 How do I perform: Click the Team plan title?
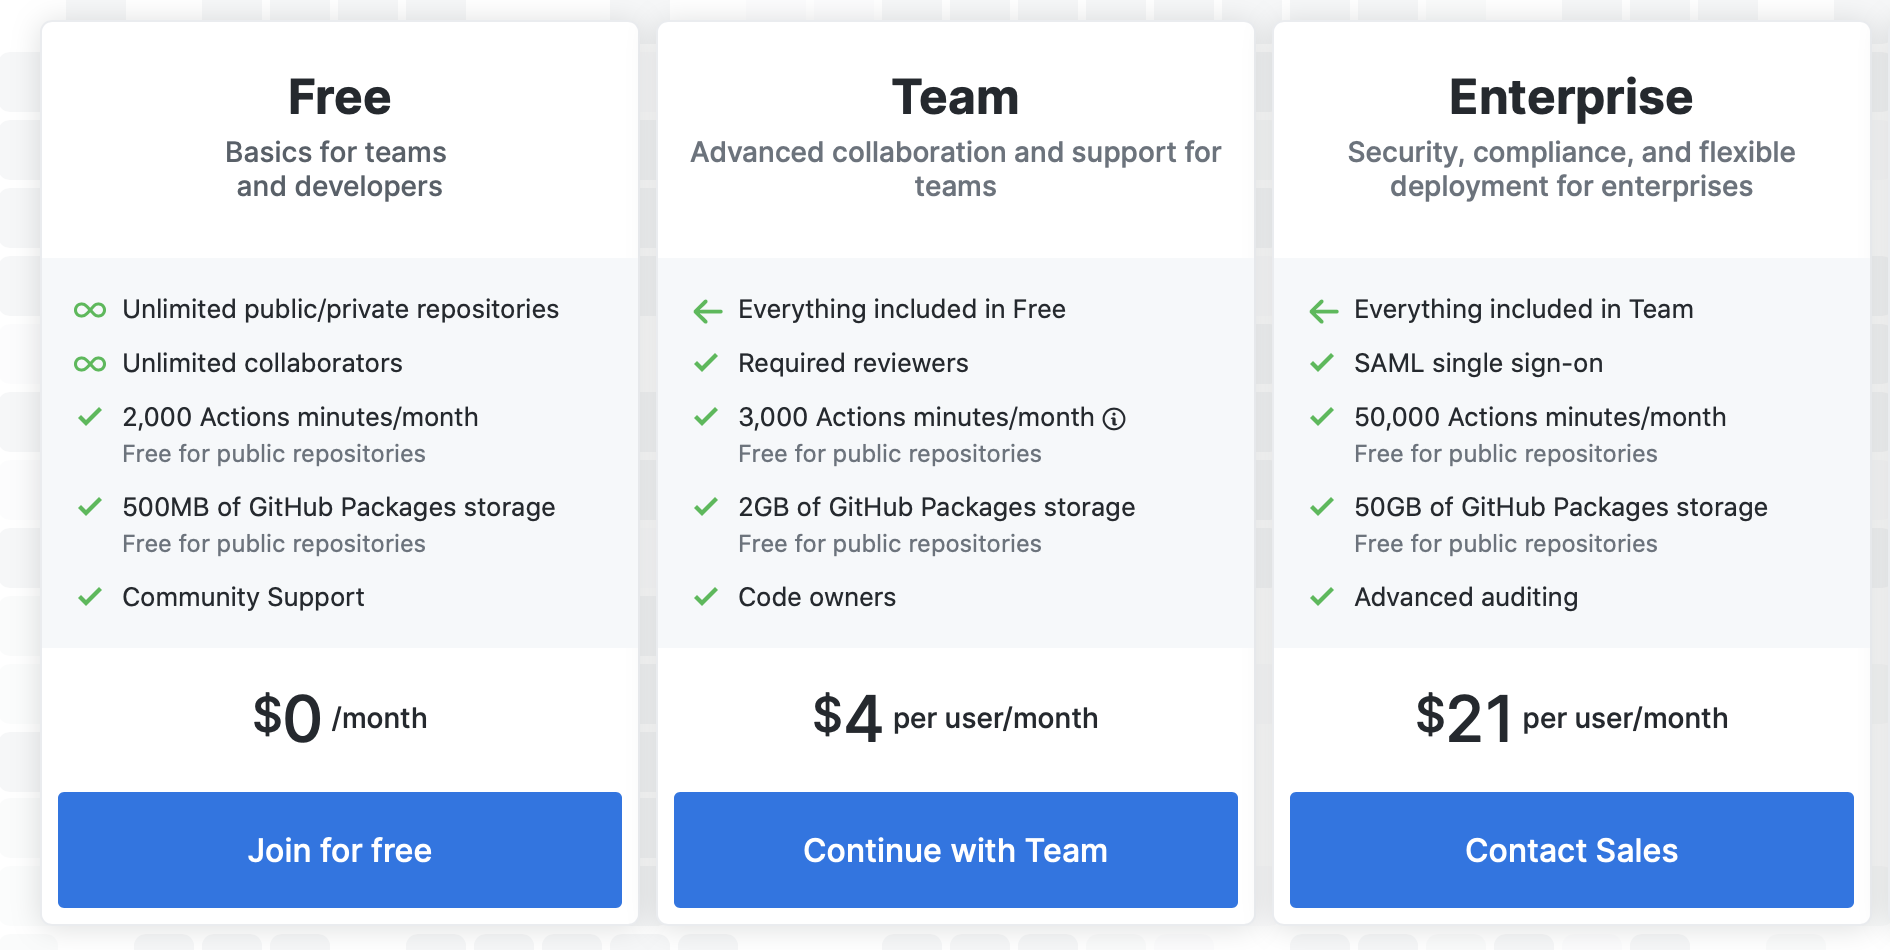(x=955, y=98)
